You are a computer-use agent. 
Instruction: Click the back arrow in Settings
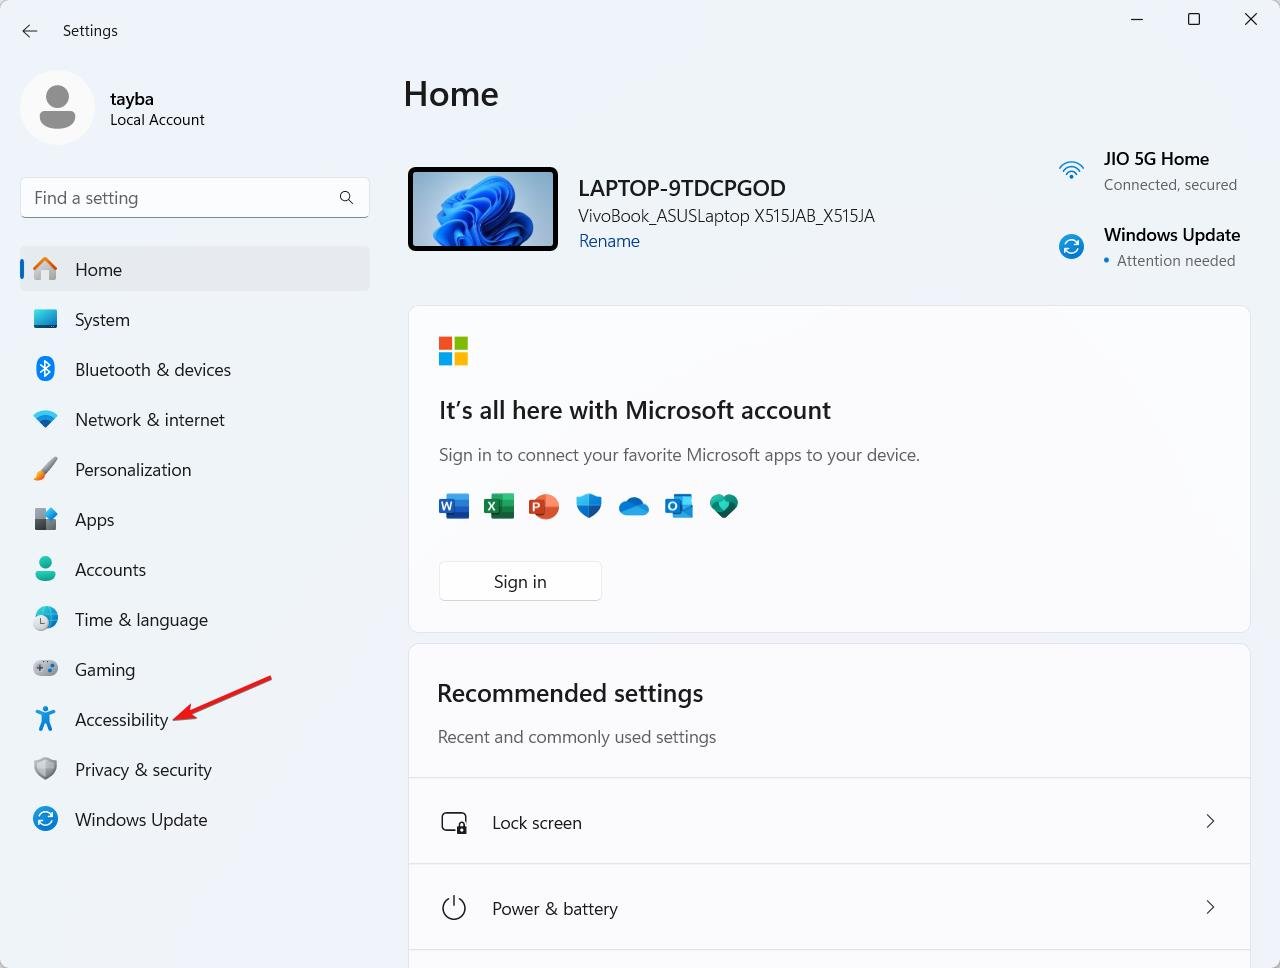pyautogui.click(x=30, y=31)
